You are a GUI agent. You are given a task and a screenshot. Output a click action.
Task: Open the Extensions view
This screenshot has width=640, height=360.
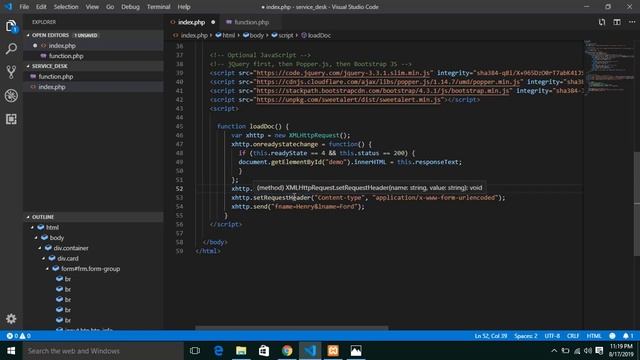pyautogui.click(x=11, y=119)
